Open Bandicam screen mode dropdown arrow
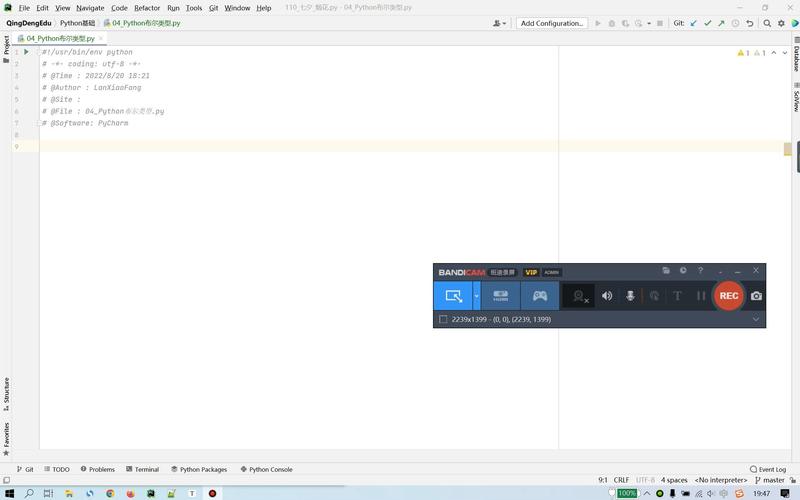Screen dimensions: 800x500 pyautogui.click(x=477, y=296)
